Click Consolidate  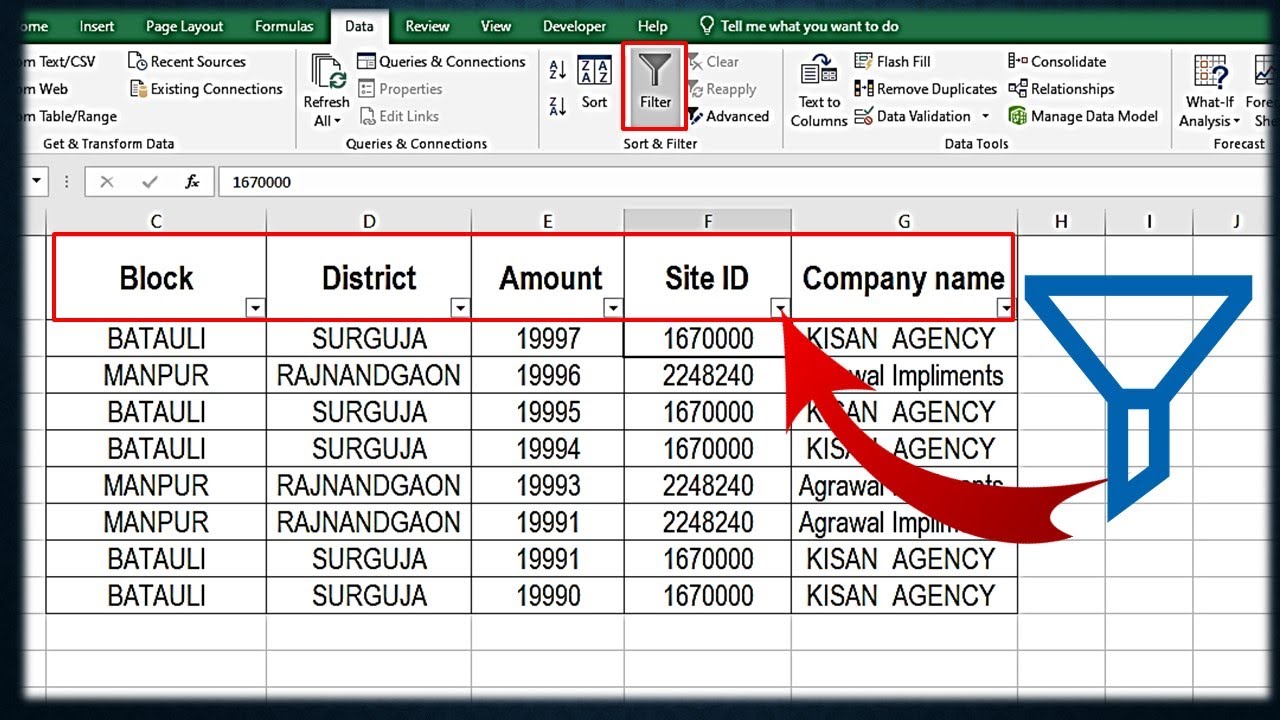tap(1057, 62)
